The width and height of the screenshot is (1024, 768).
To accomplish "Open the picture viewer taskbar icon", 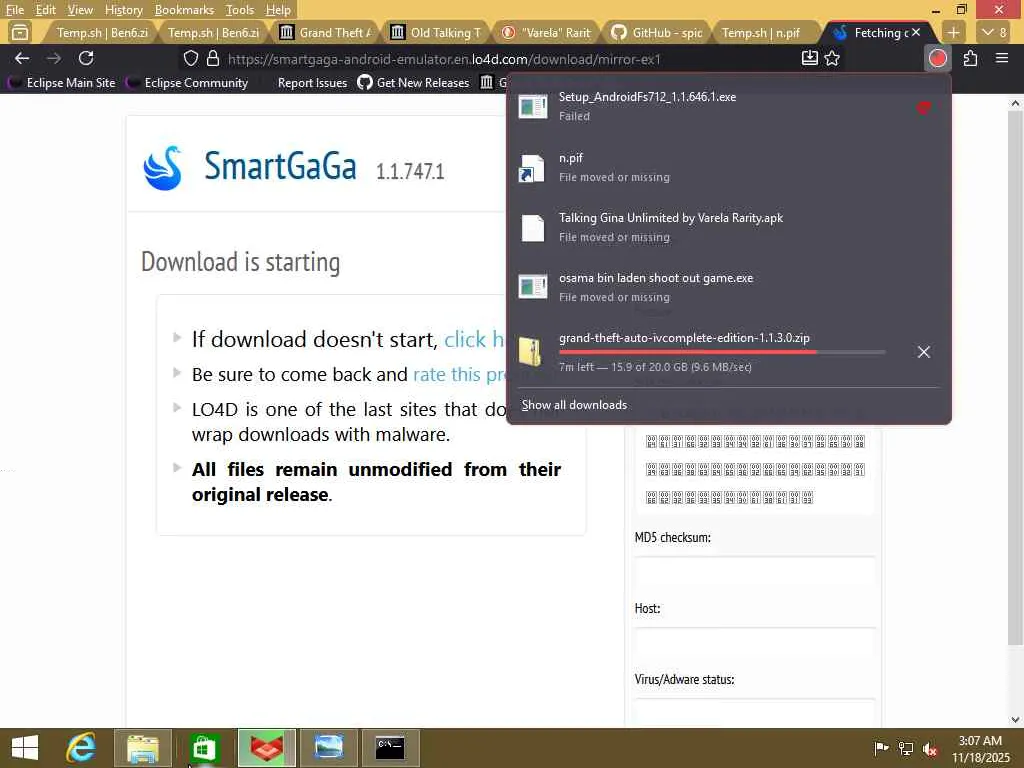I will point(328,748).
